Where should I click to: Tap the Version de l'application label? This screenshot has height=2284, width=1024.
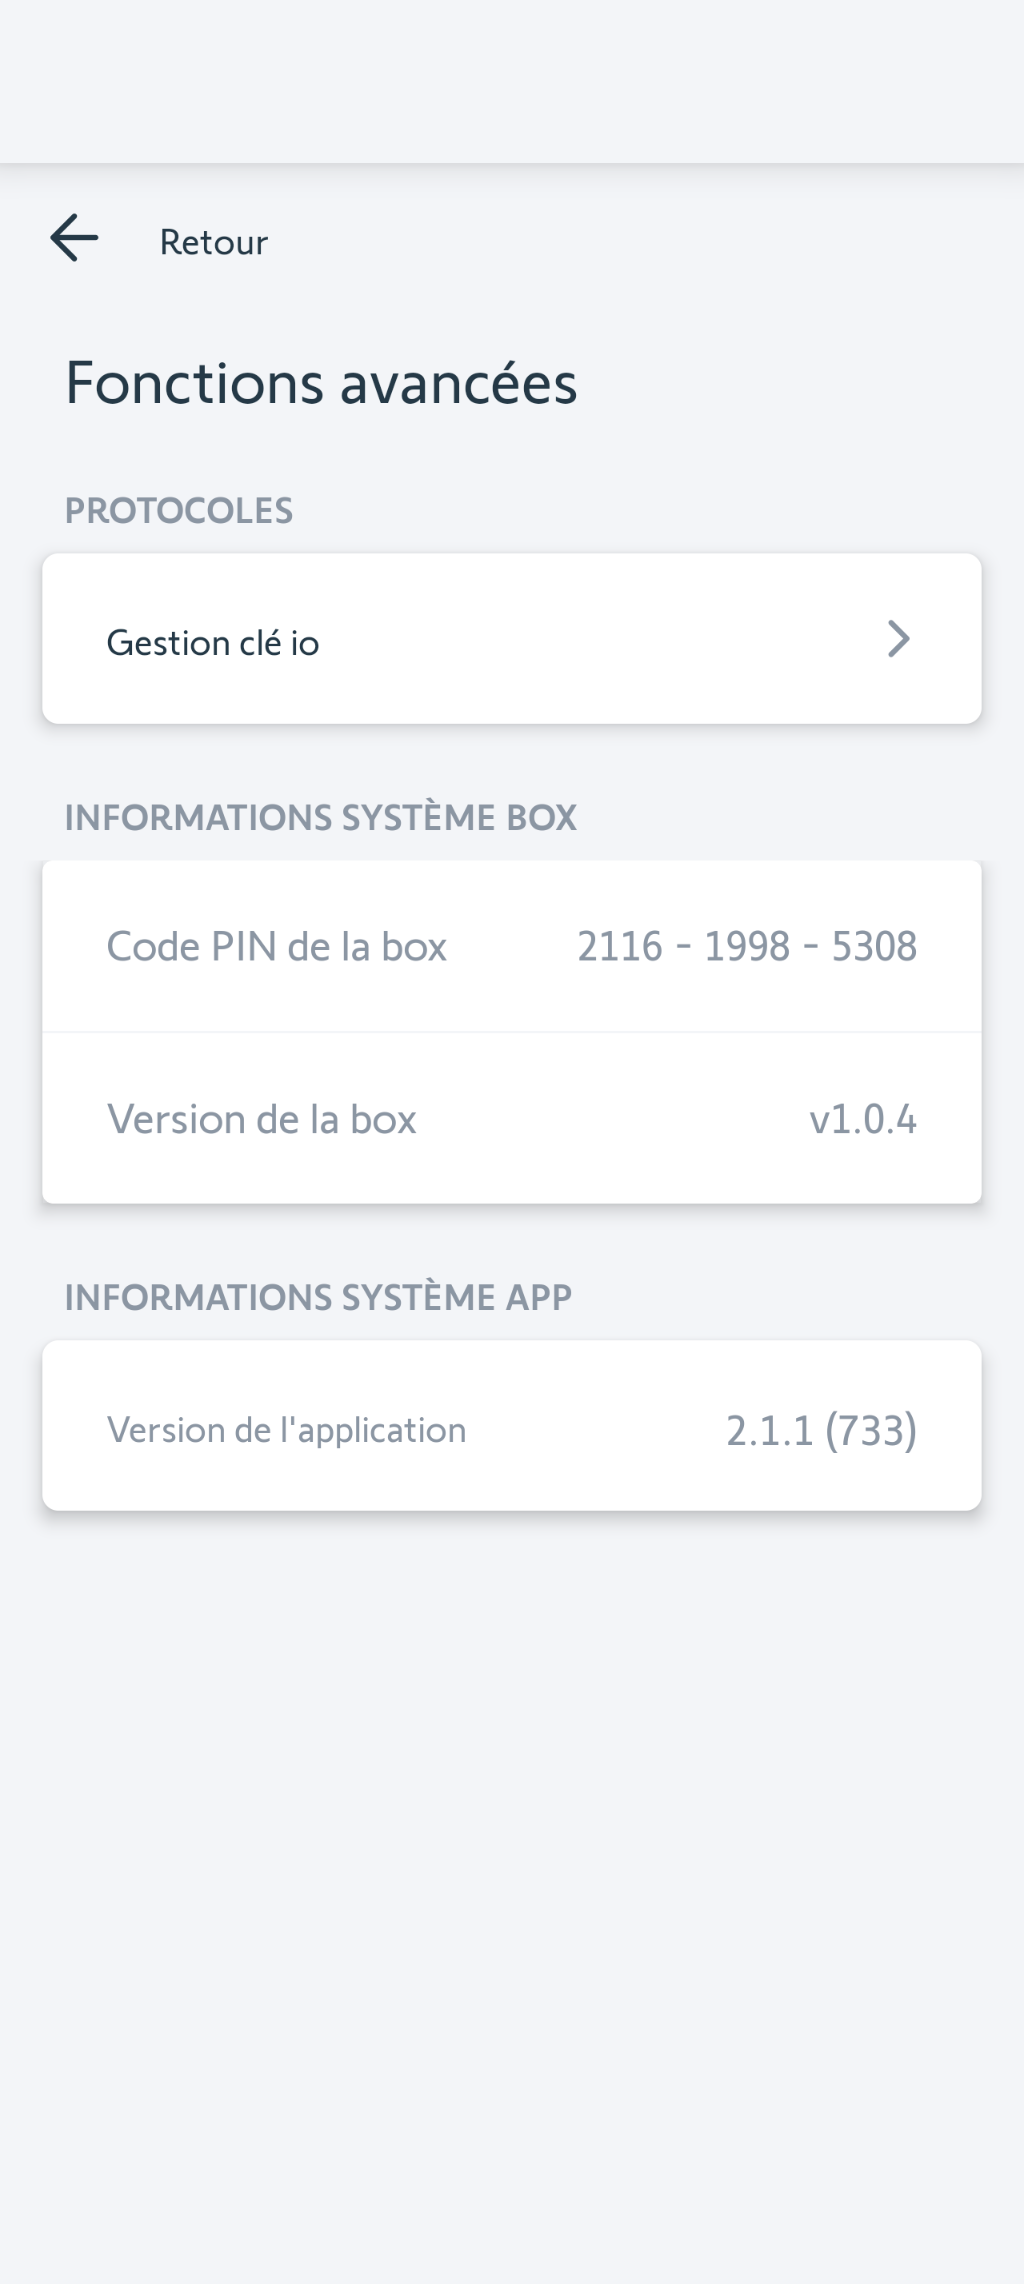point(286,1430)
